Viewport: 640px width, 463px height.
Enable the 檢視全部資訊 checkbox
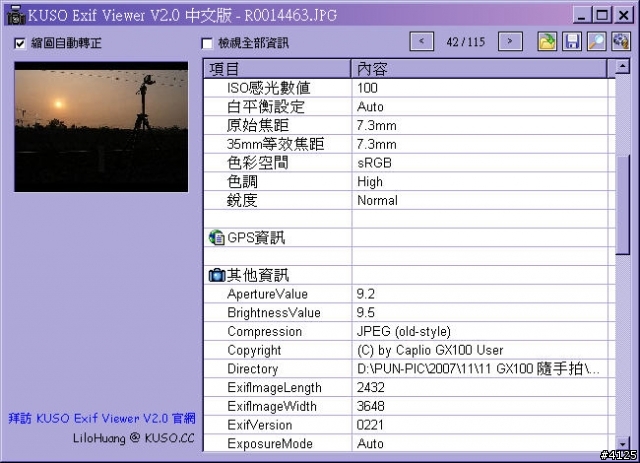207,43
